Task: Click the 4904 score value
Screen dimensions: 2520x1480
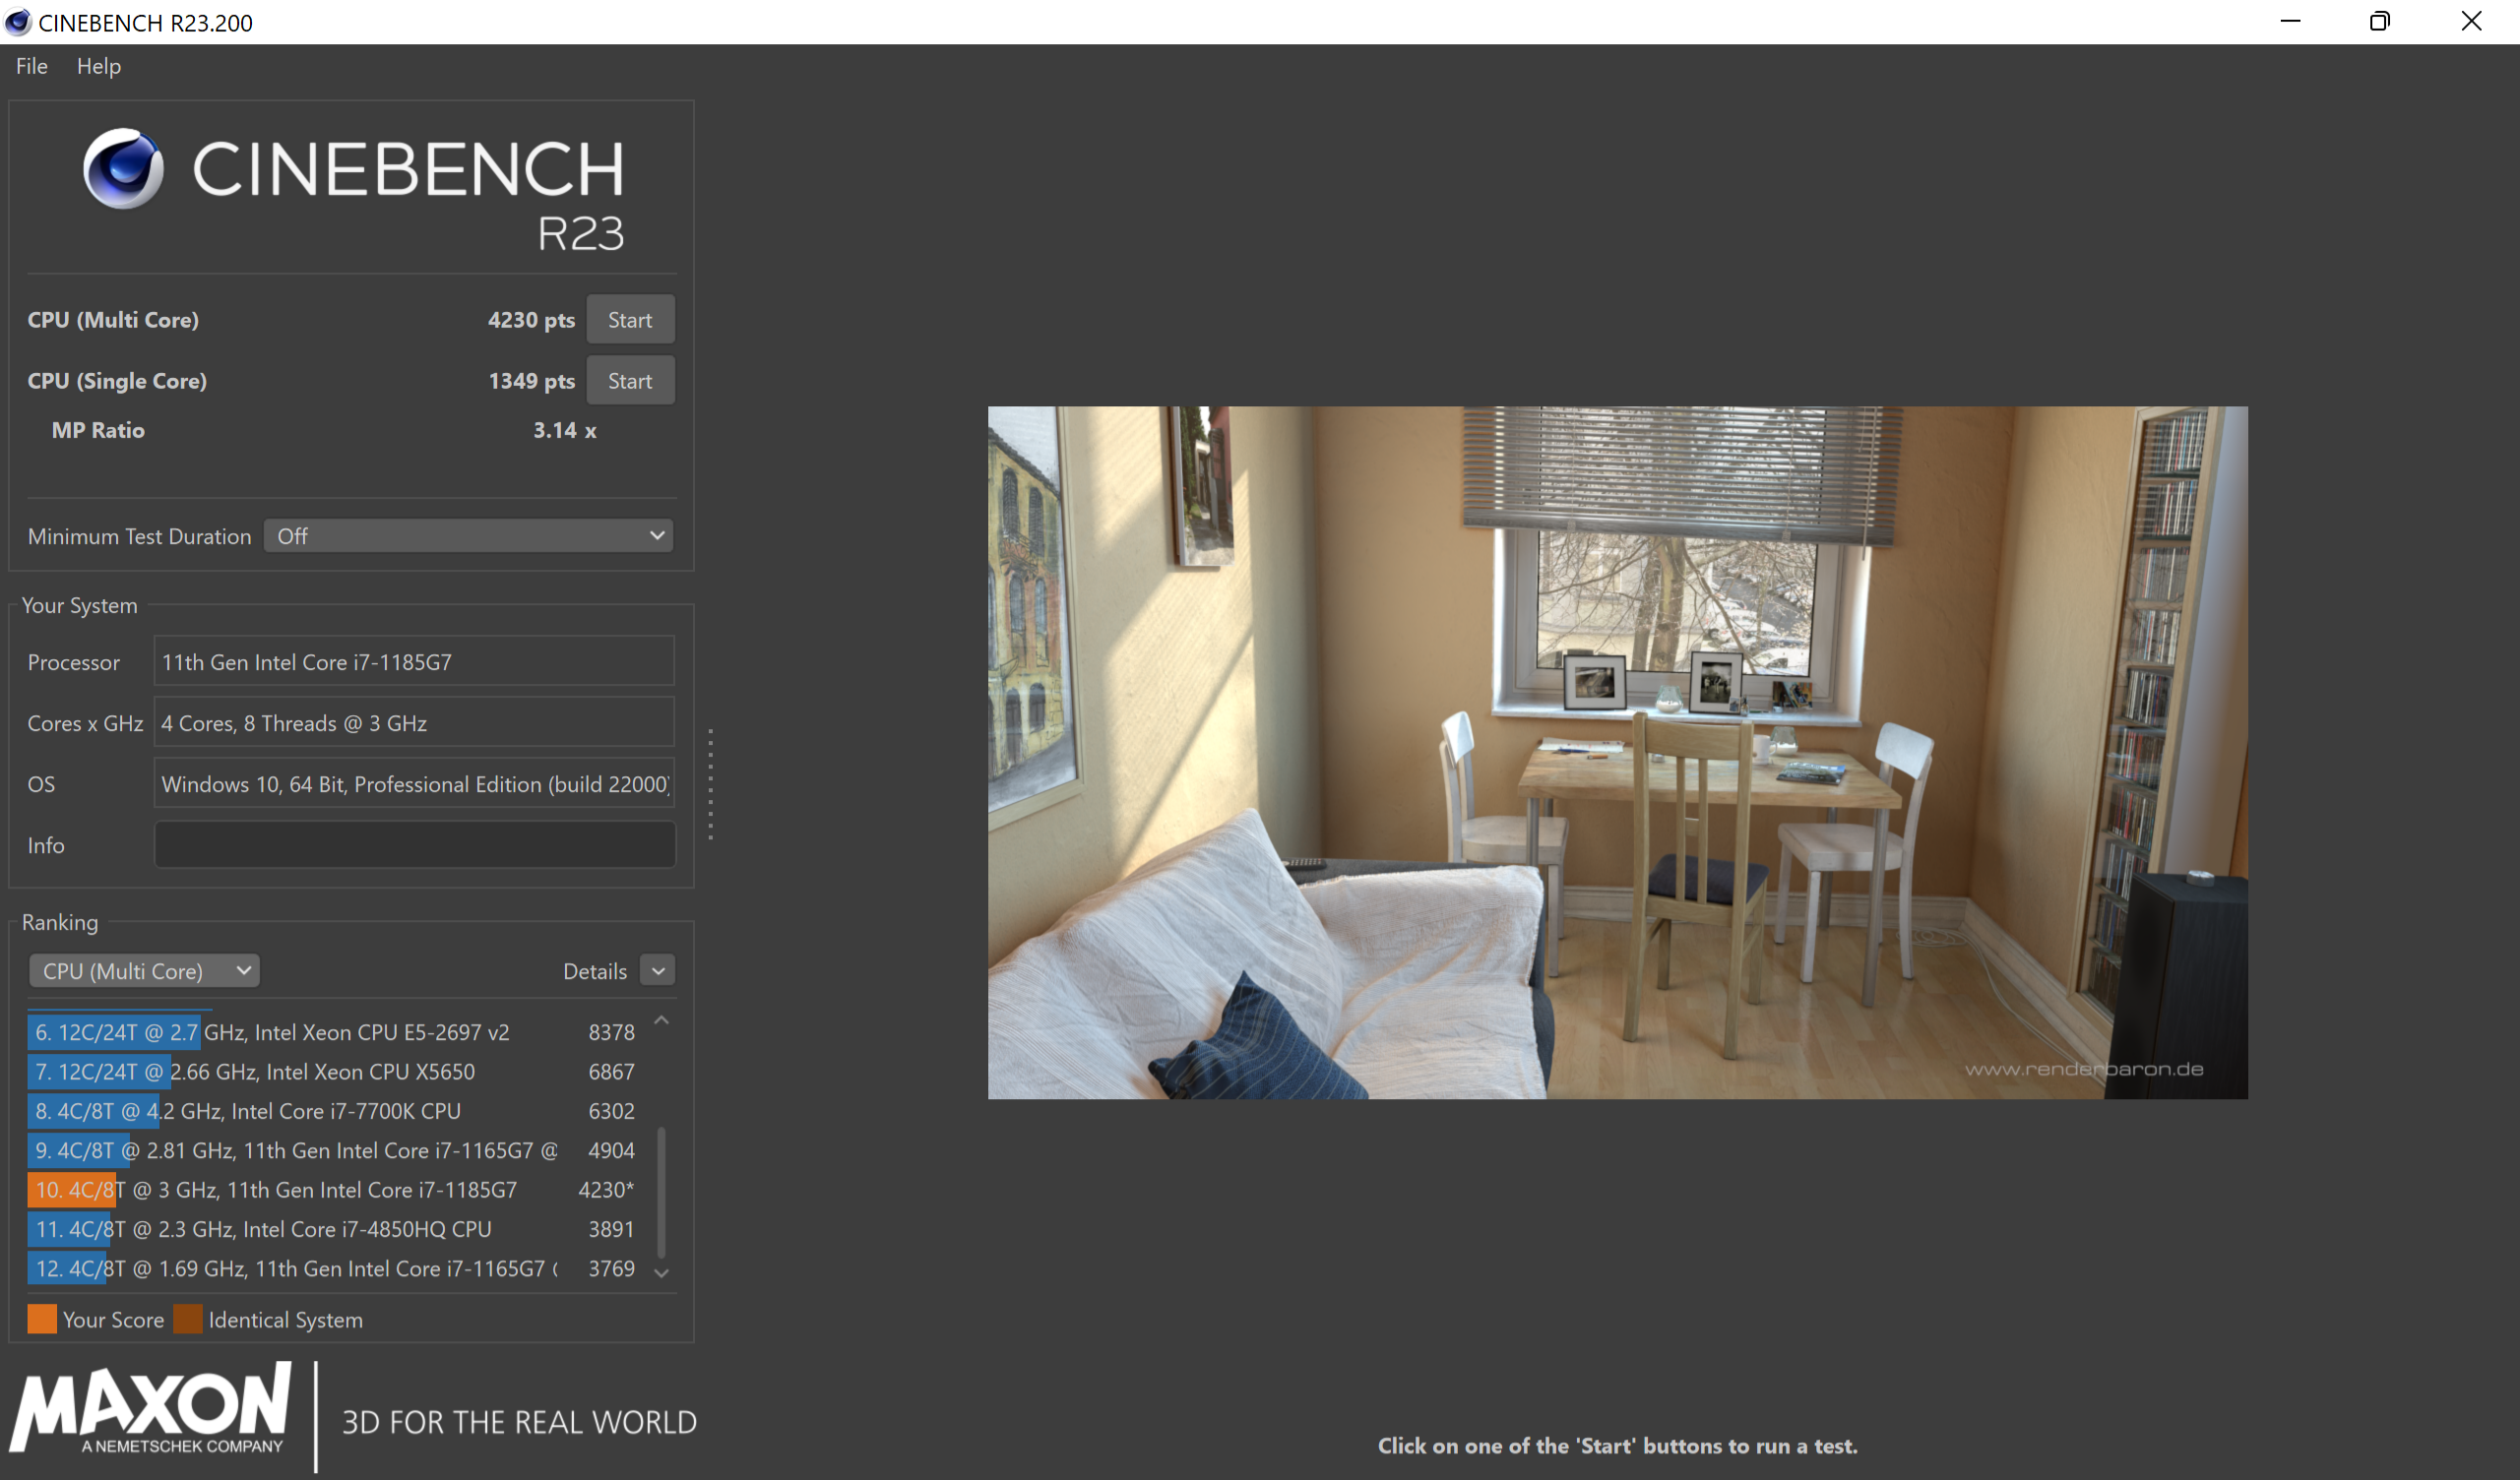Action: tap(611, 1150)
